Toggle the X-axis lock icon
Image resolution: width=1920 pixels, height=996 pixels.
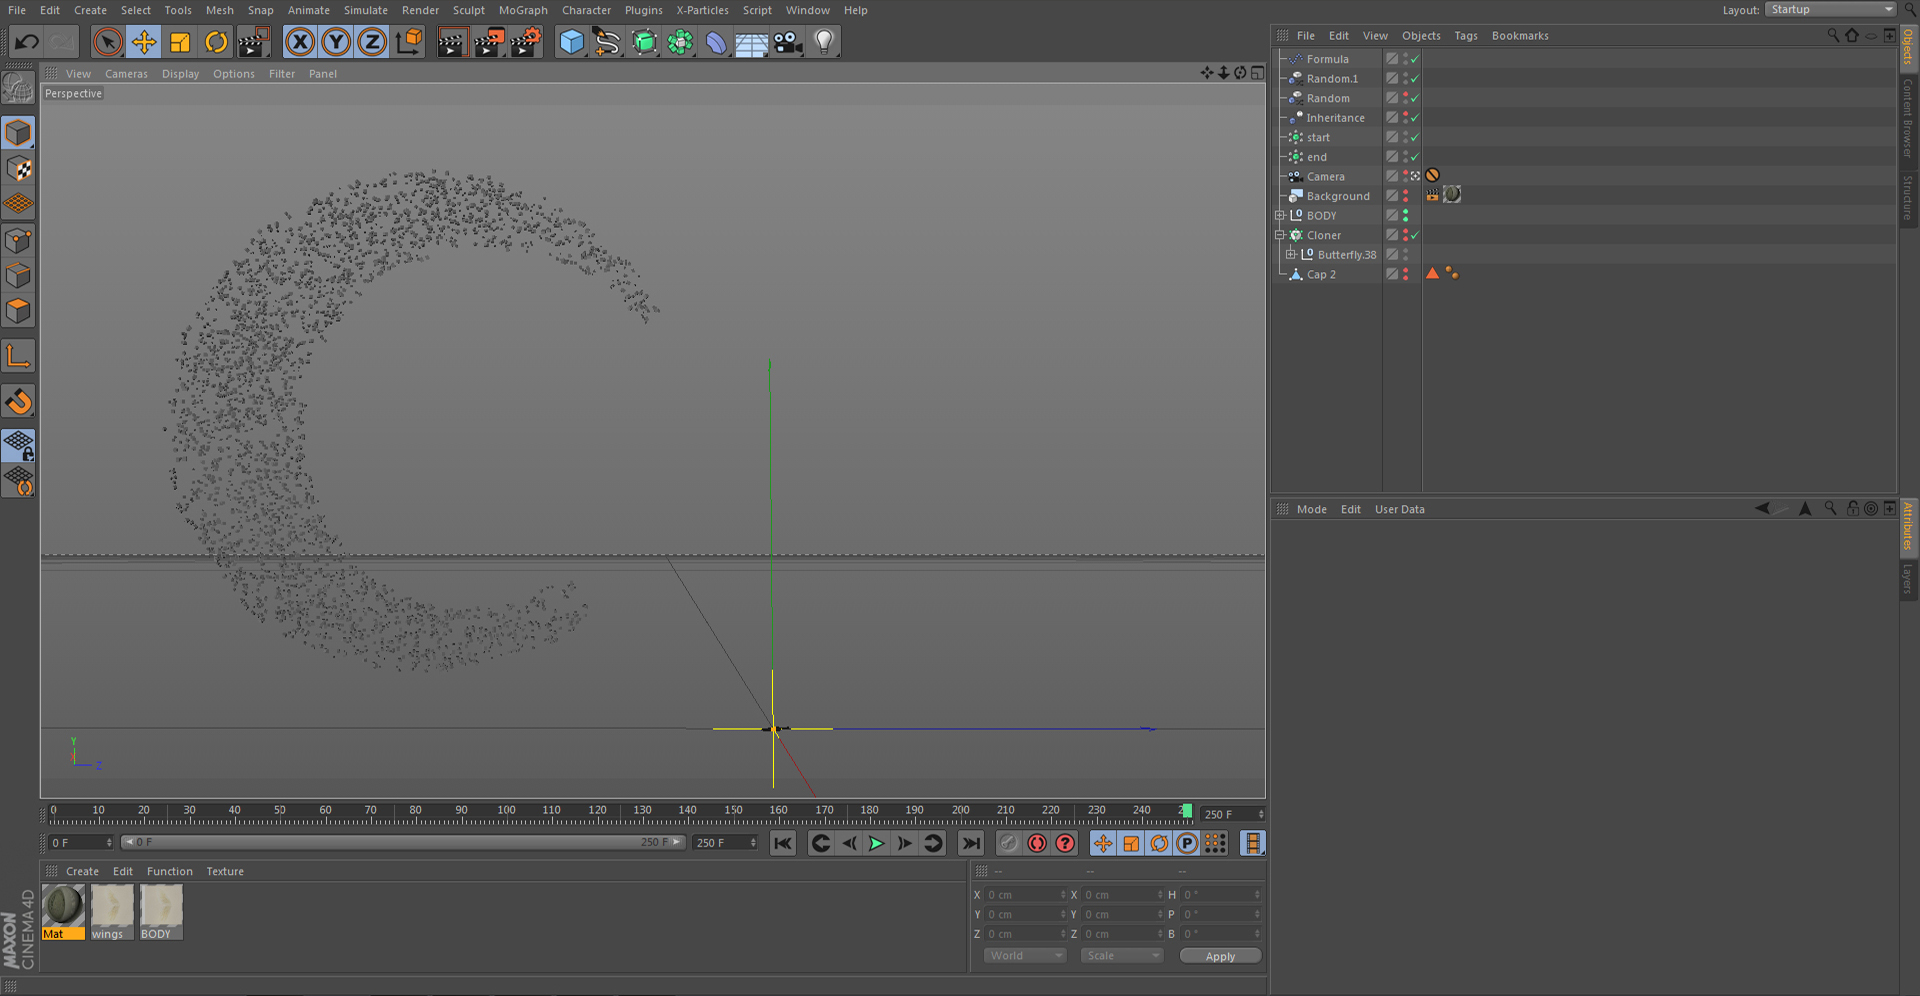[299, 42]
